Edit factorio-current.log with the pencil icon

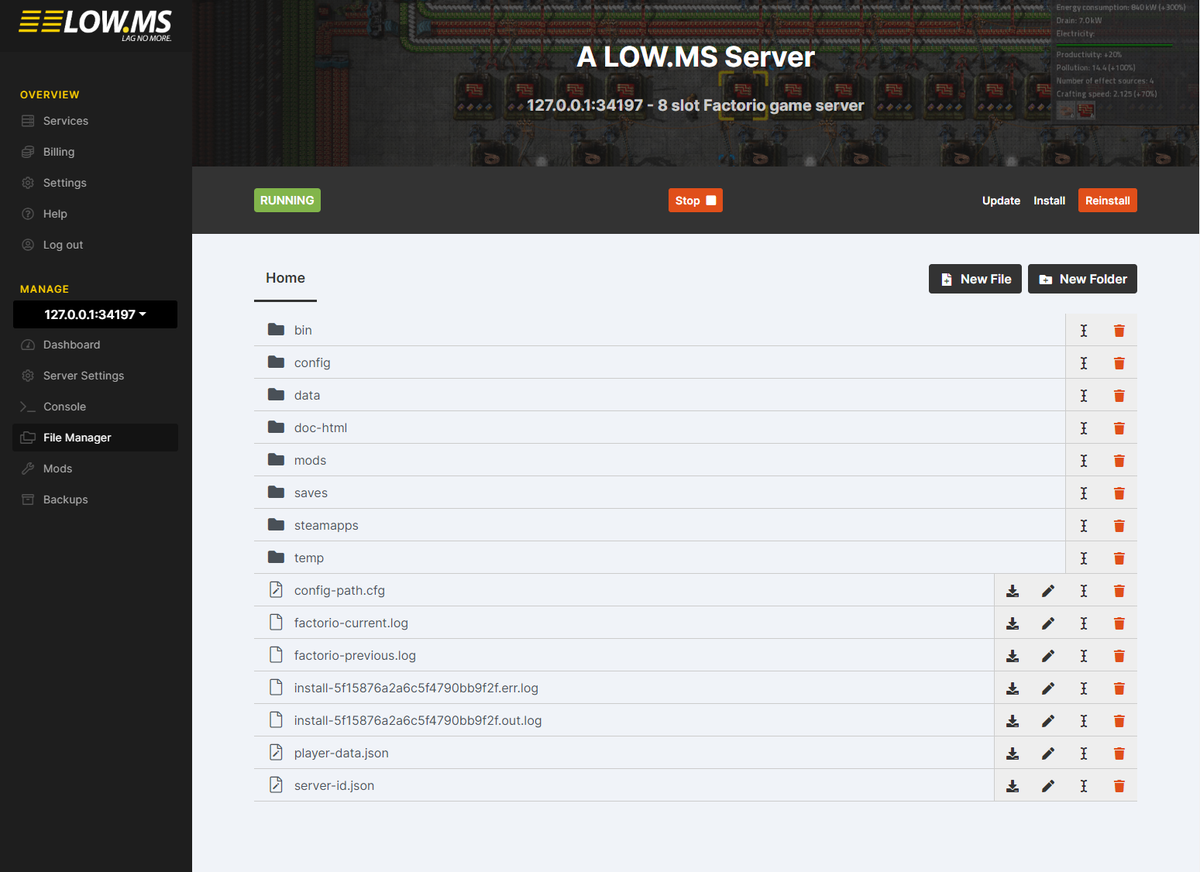pos(1048,622)
